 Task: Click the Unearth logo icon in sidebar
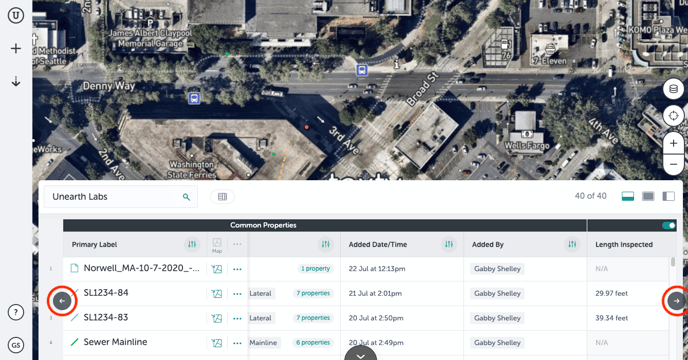point(16,16)
